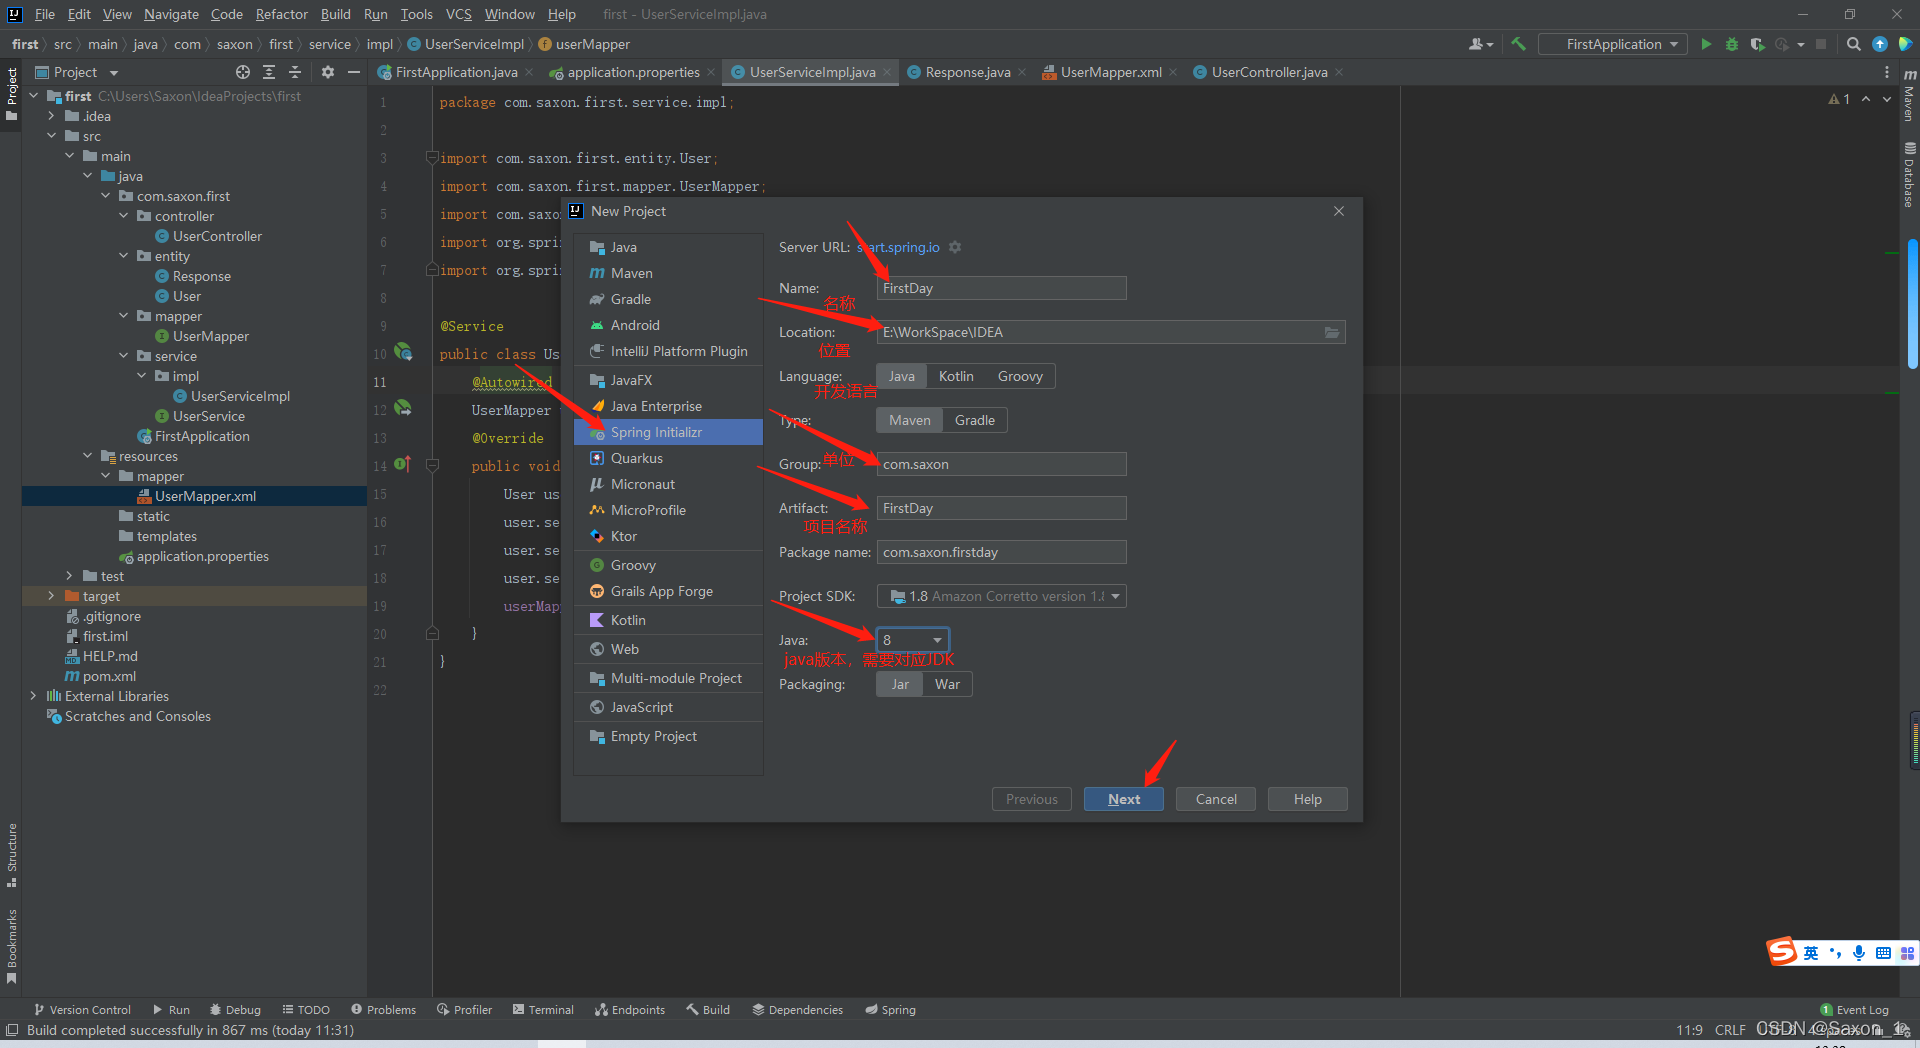Expand the test folder in tree
The height and width of the screenshot is (1048, 1920).
pyautogui.click(x=70, y=576)
